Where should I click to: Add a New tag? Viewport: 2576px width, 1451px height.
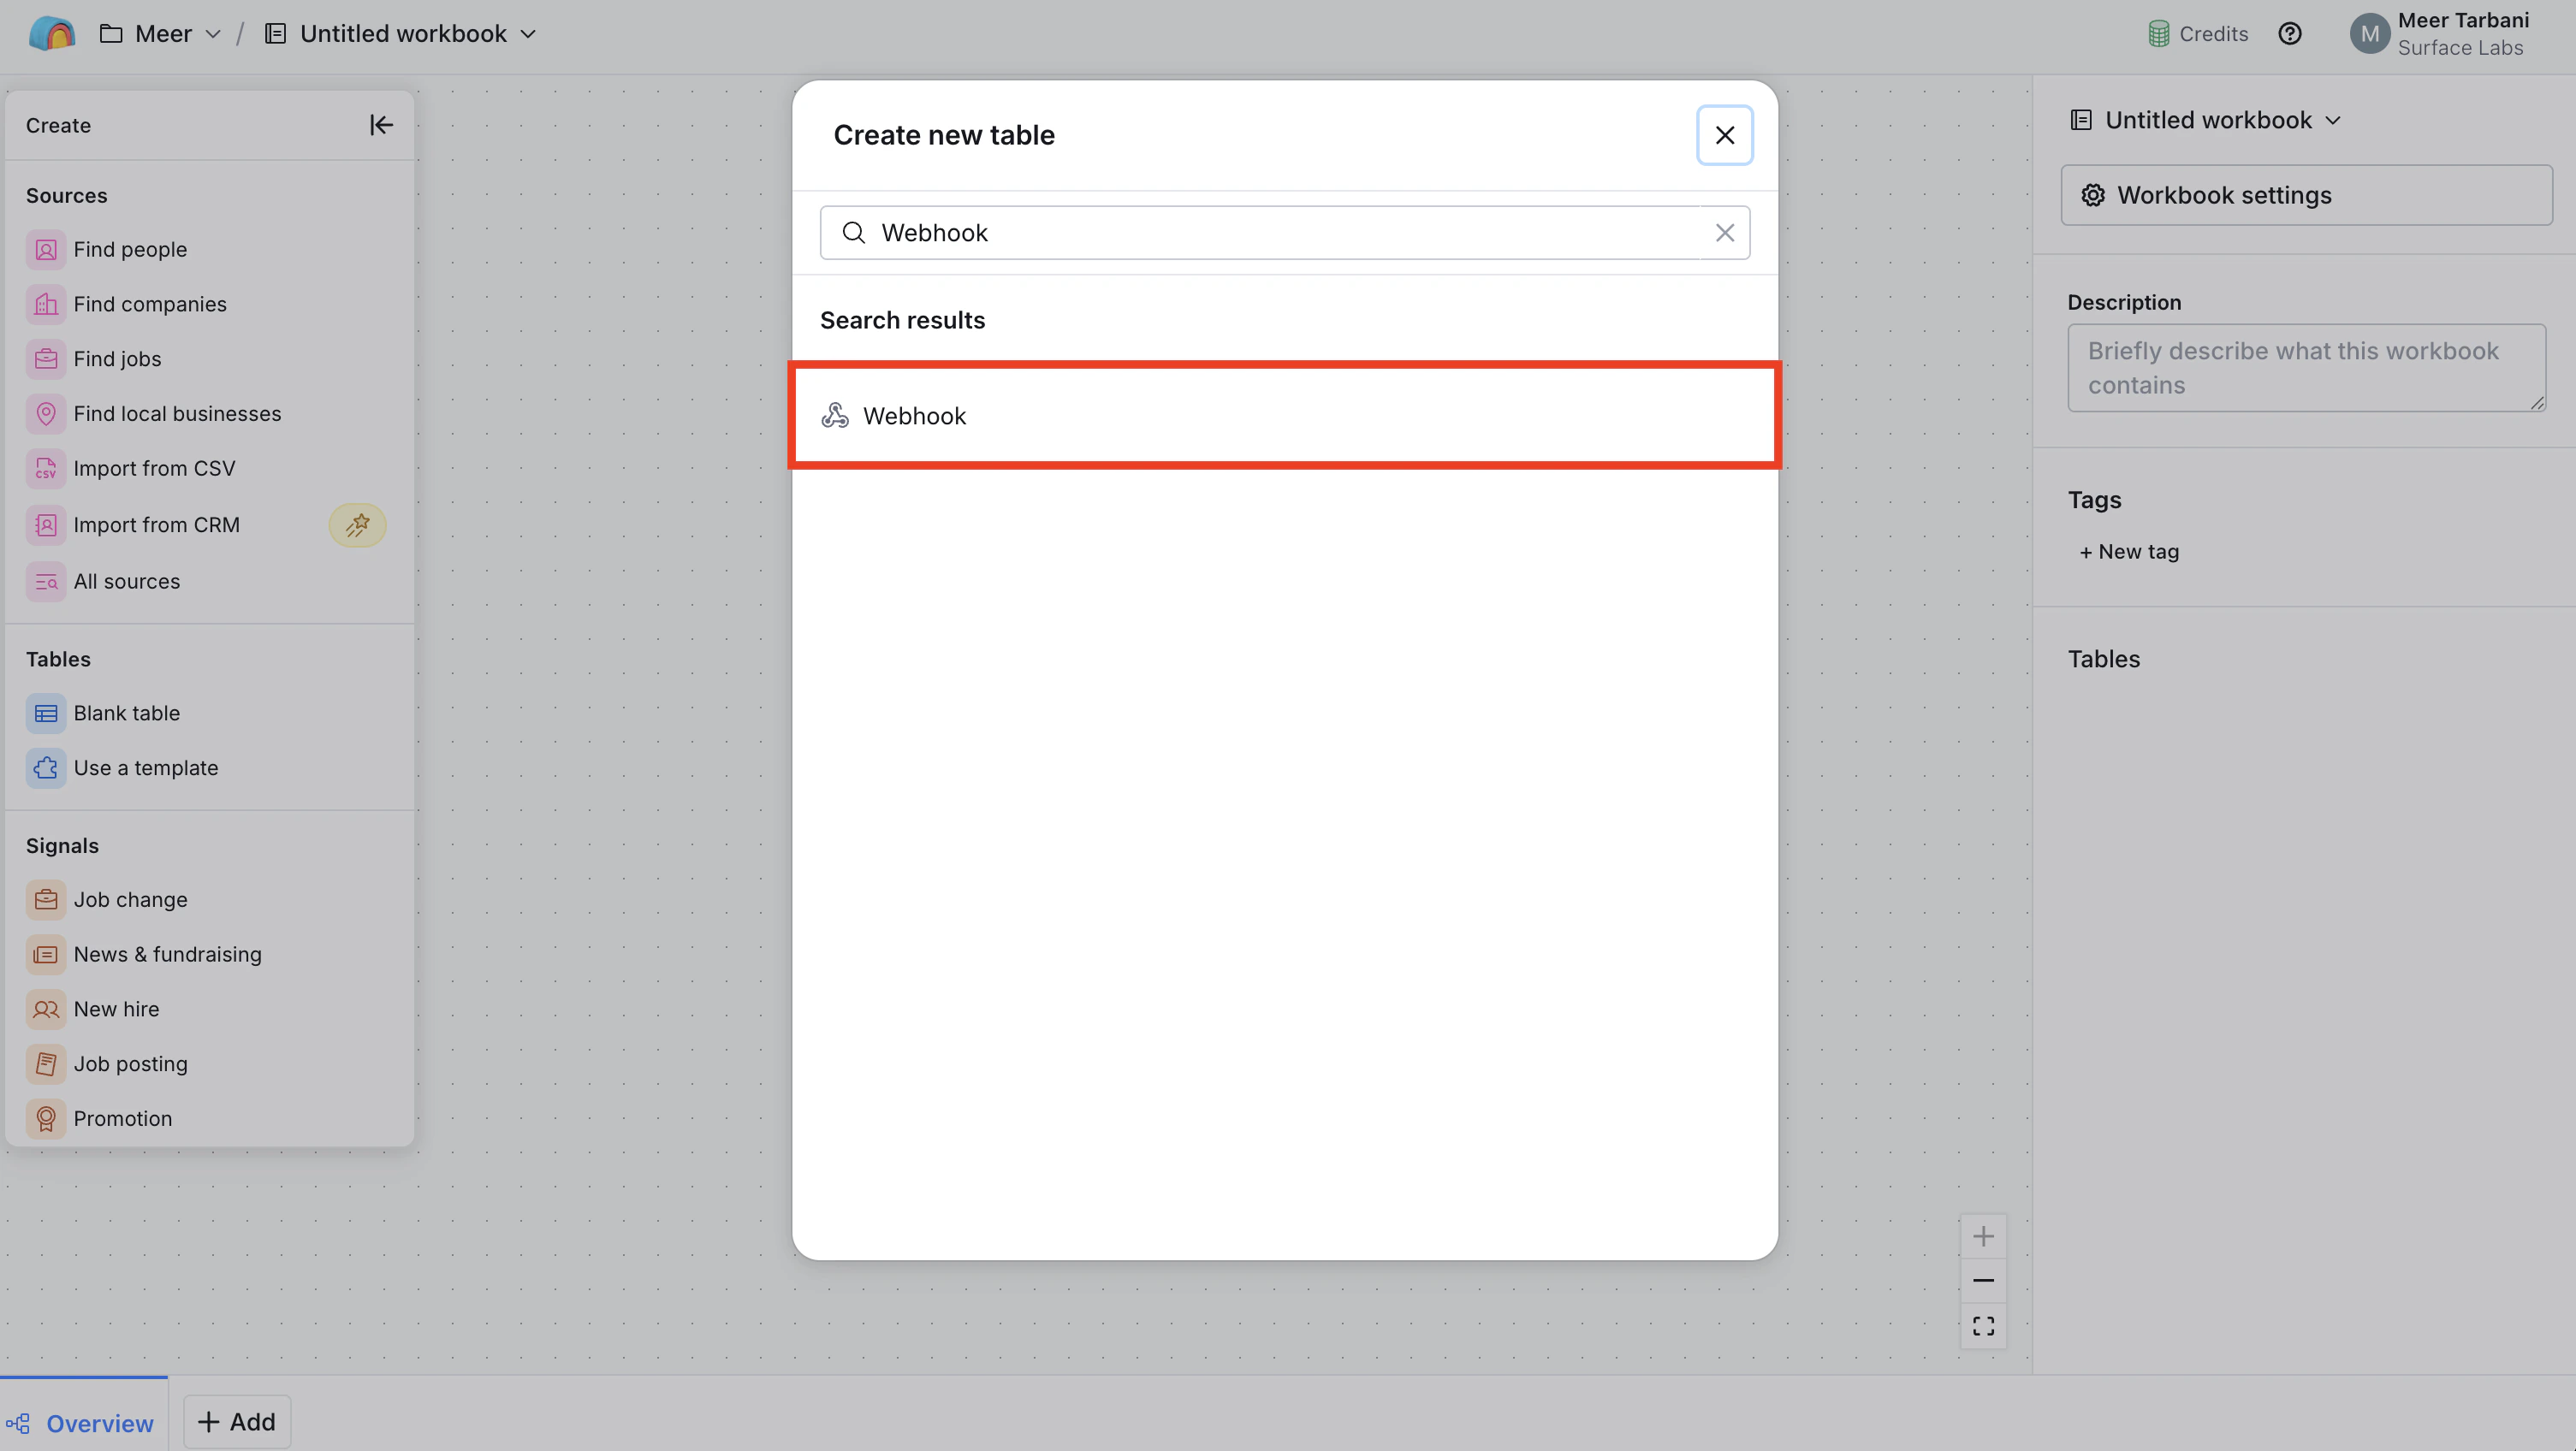coord(2129,552)
